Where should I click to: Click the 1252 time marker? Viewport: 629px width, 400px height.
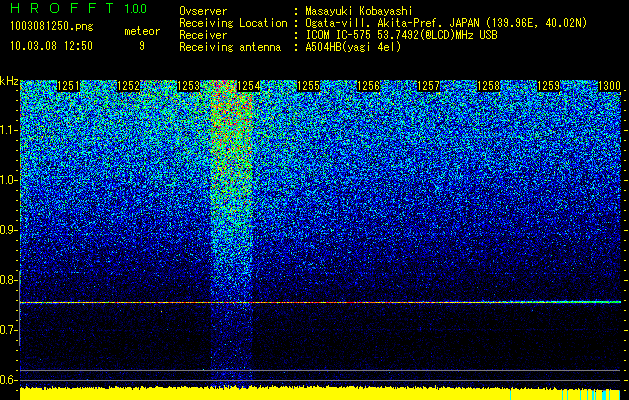(x=129, y=86)
